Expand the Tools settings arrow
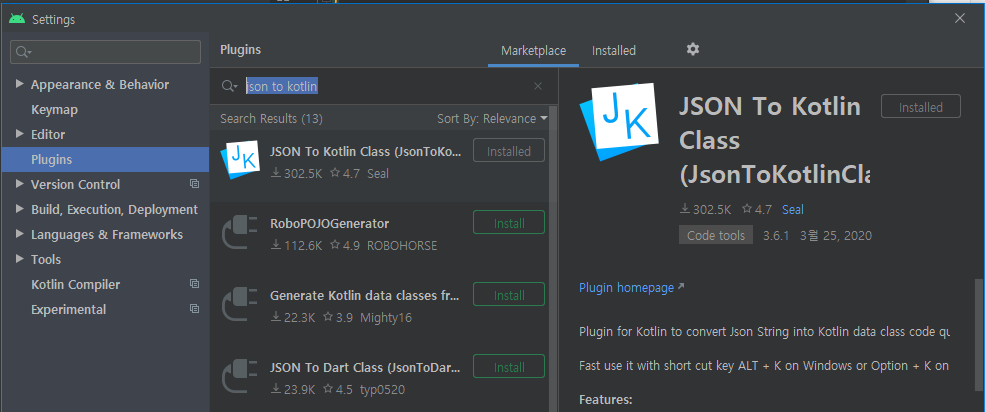Screen dimensions: 985x412 click(x=19, y=259)
